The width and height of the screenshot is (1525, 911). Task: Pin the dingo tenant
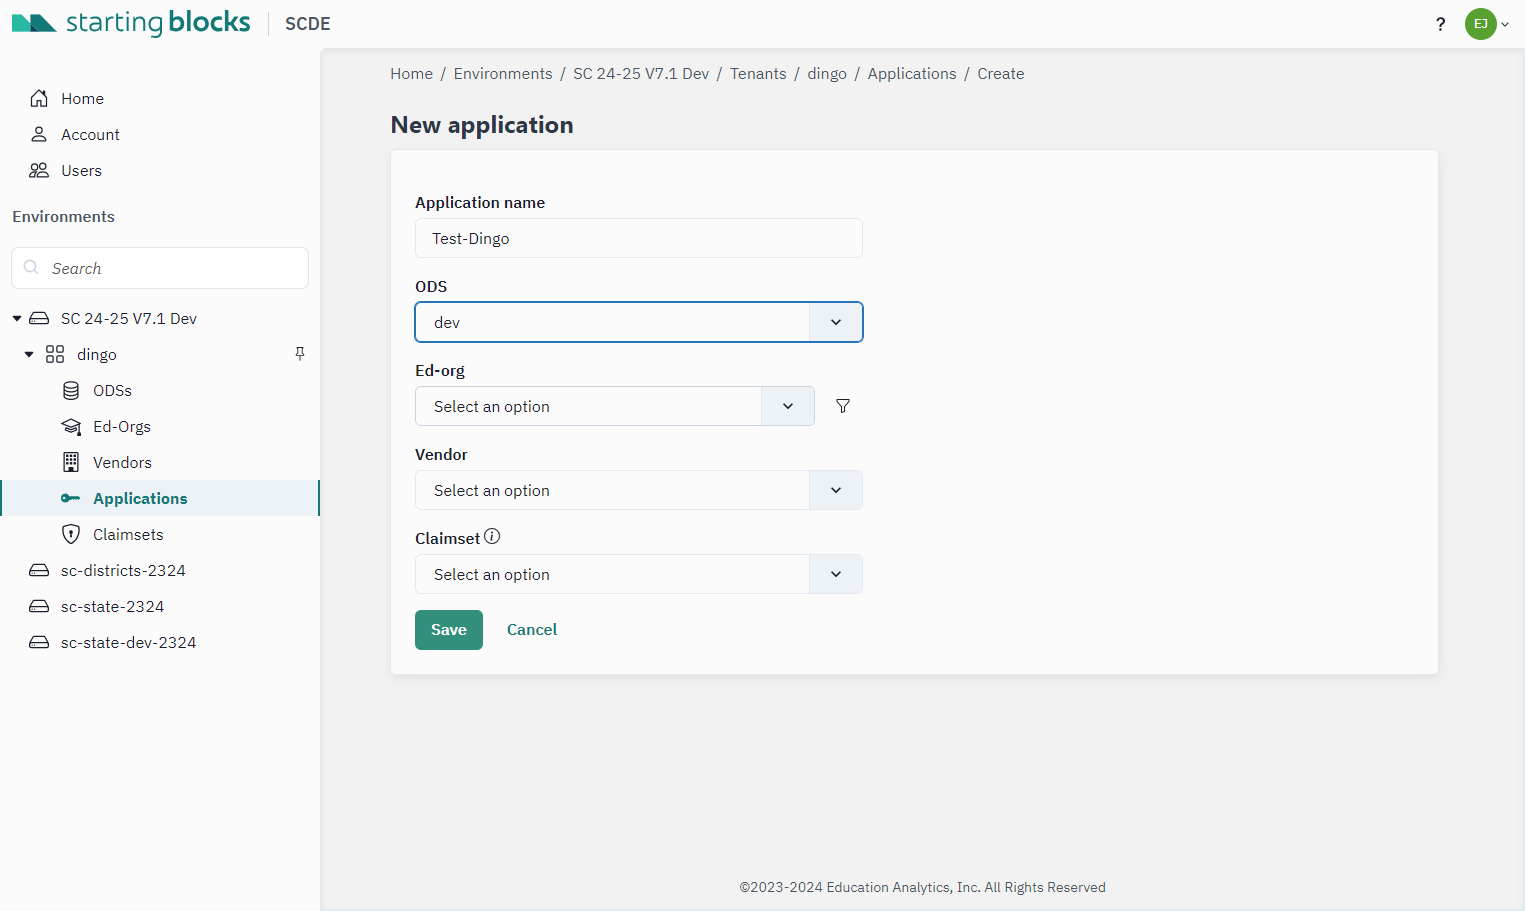300,353
